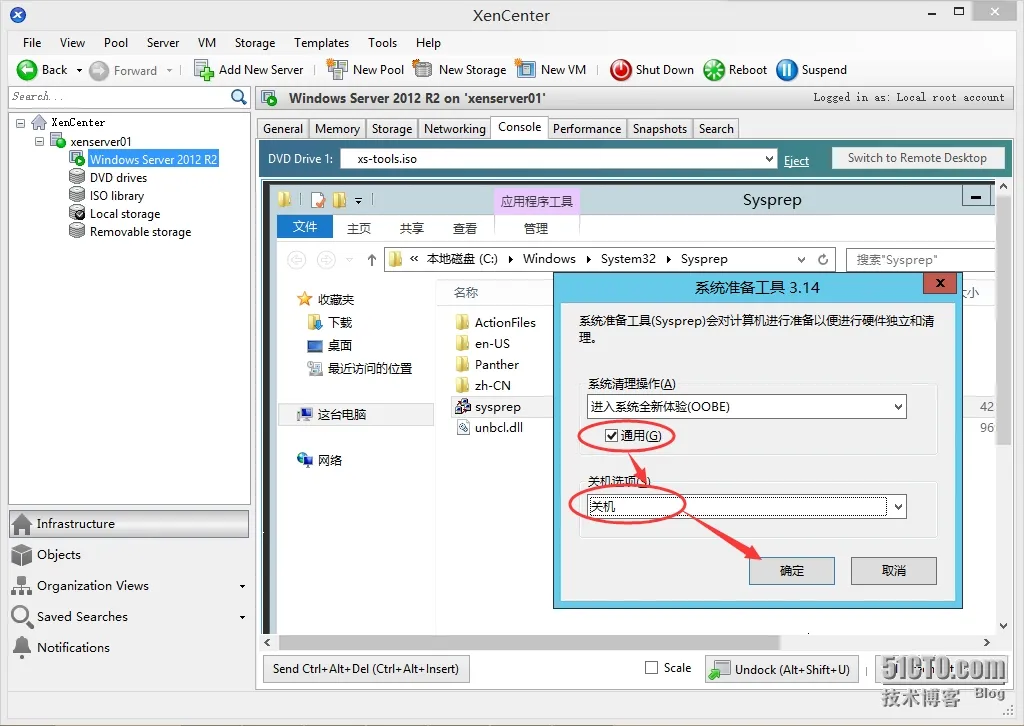The width and height of the screenshot is (1024, 726).
Task: Open the Objects view icon
Action: point(22,555)
